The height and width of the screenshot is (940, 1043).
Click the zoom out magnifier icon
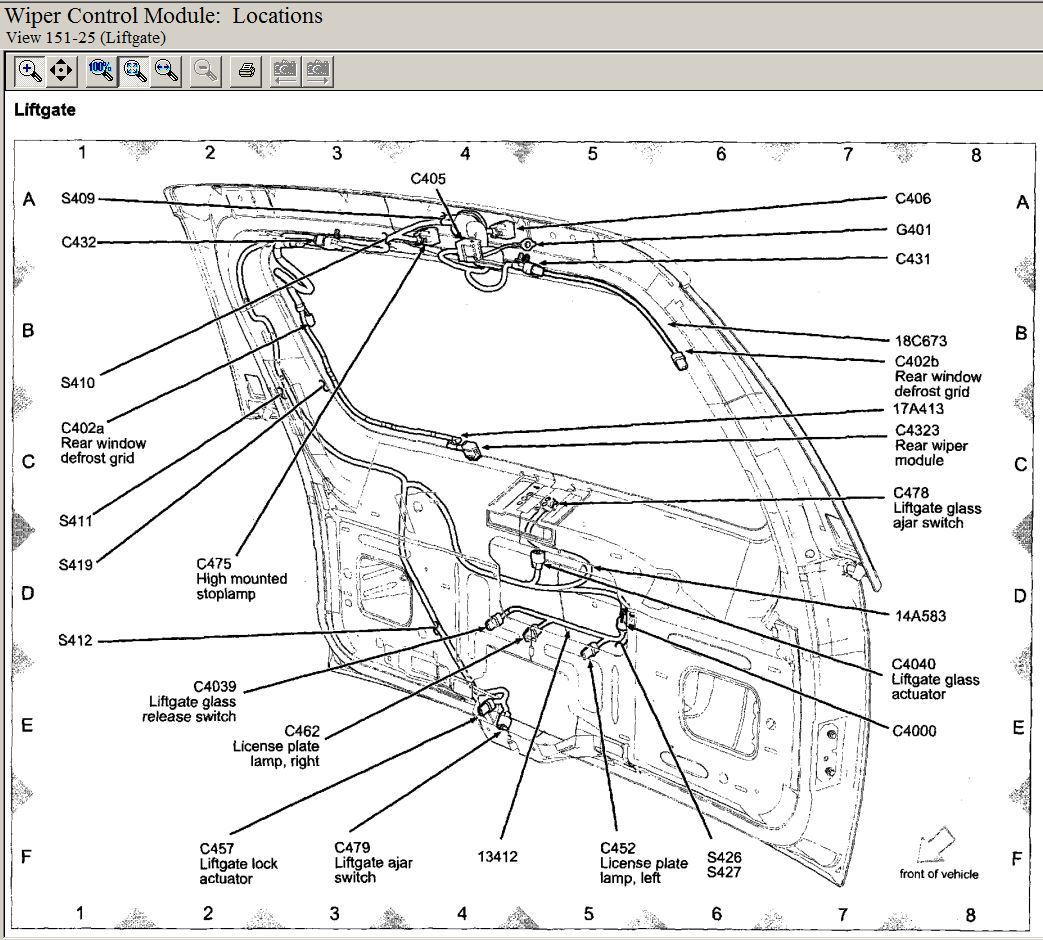pos(205,71)
